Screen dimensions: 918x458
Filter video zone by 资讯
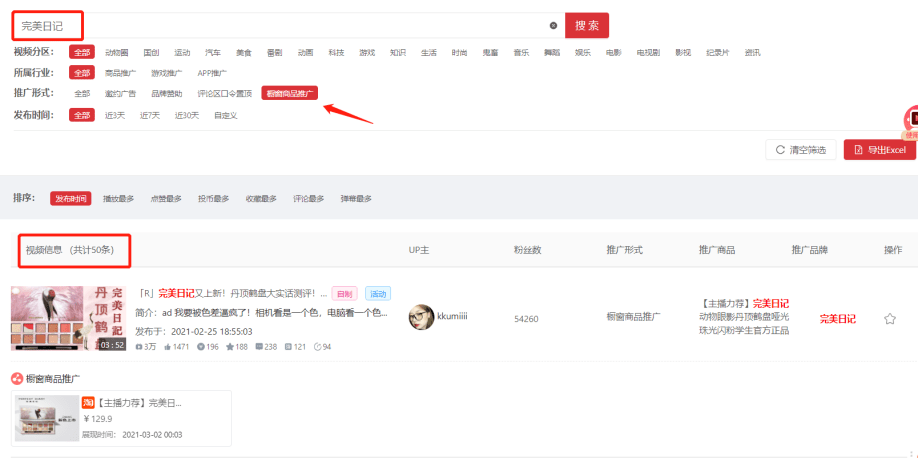(753, 52)
